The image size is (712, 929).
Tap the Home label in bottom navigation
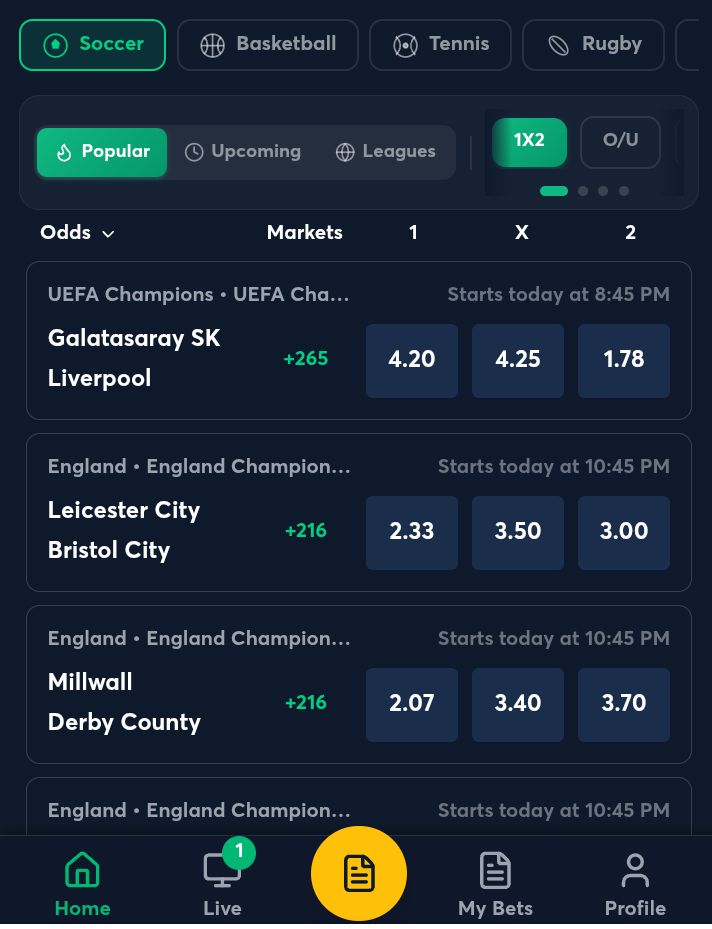pyautogui.click(x=82, y=909)
